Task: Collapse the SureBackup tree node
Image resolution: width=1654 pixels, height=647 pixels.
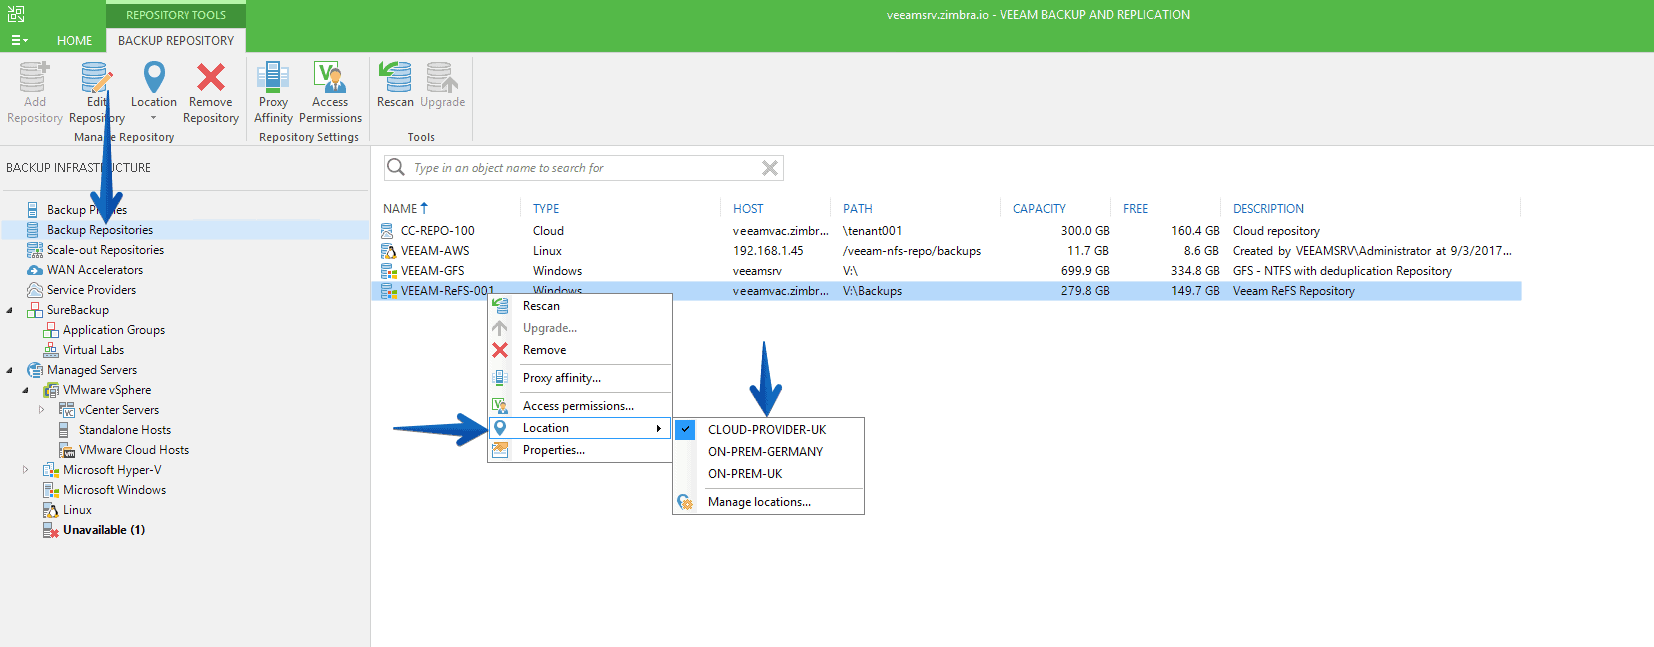Action: tap(10, 310)
